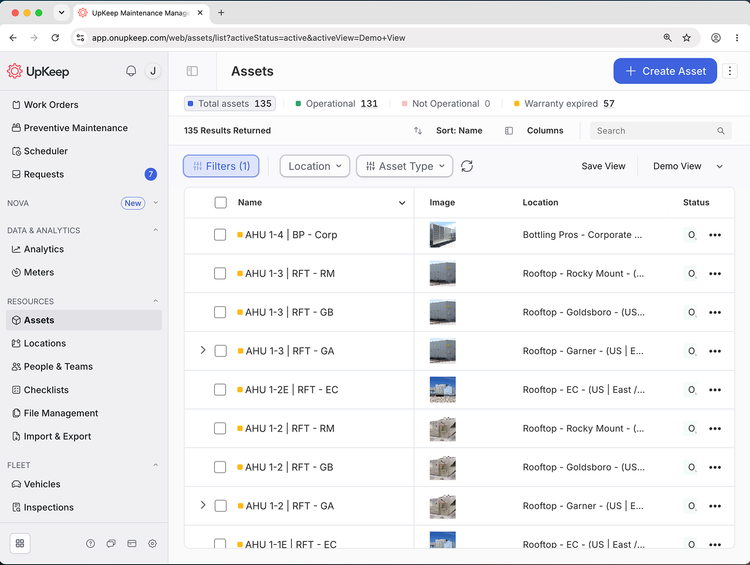Open row actions for AHU 1-4 | BP - Corp

(715, 235)
